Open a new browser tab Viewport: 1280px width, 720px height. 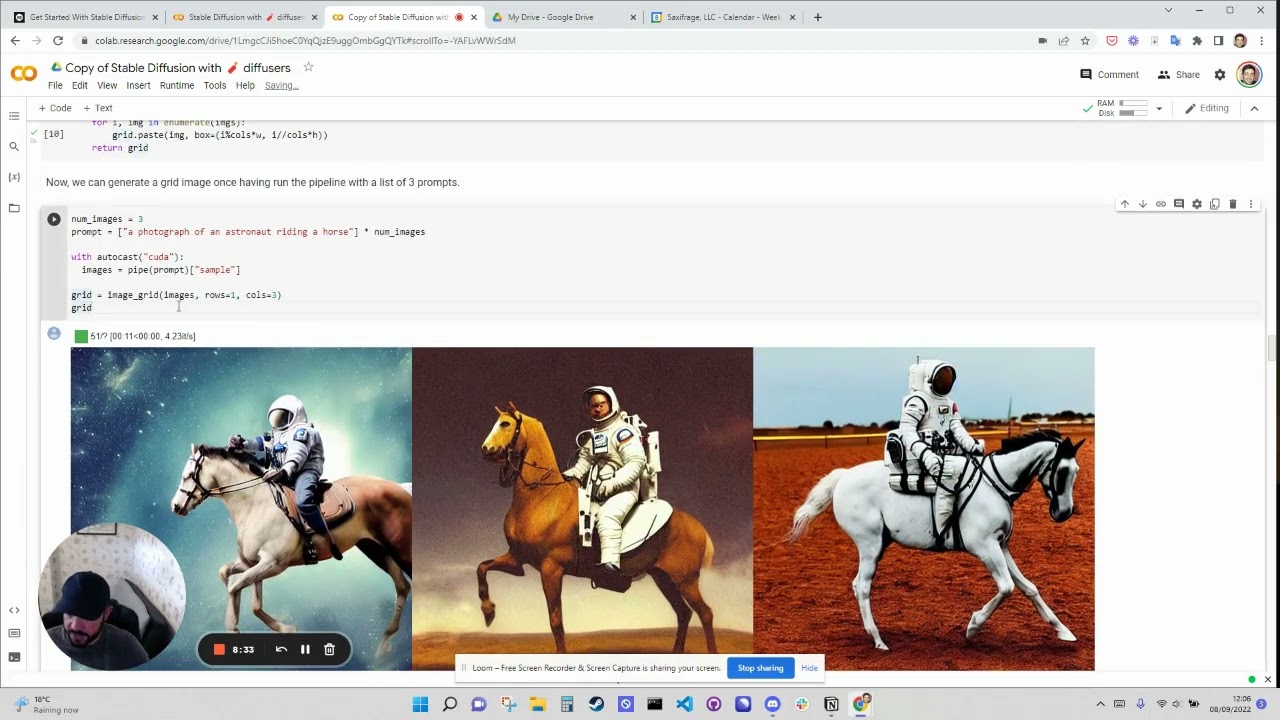817,17
